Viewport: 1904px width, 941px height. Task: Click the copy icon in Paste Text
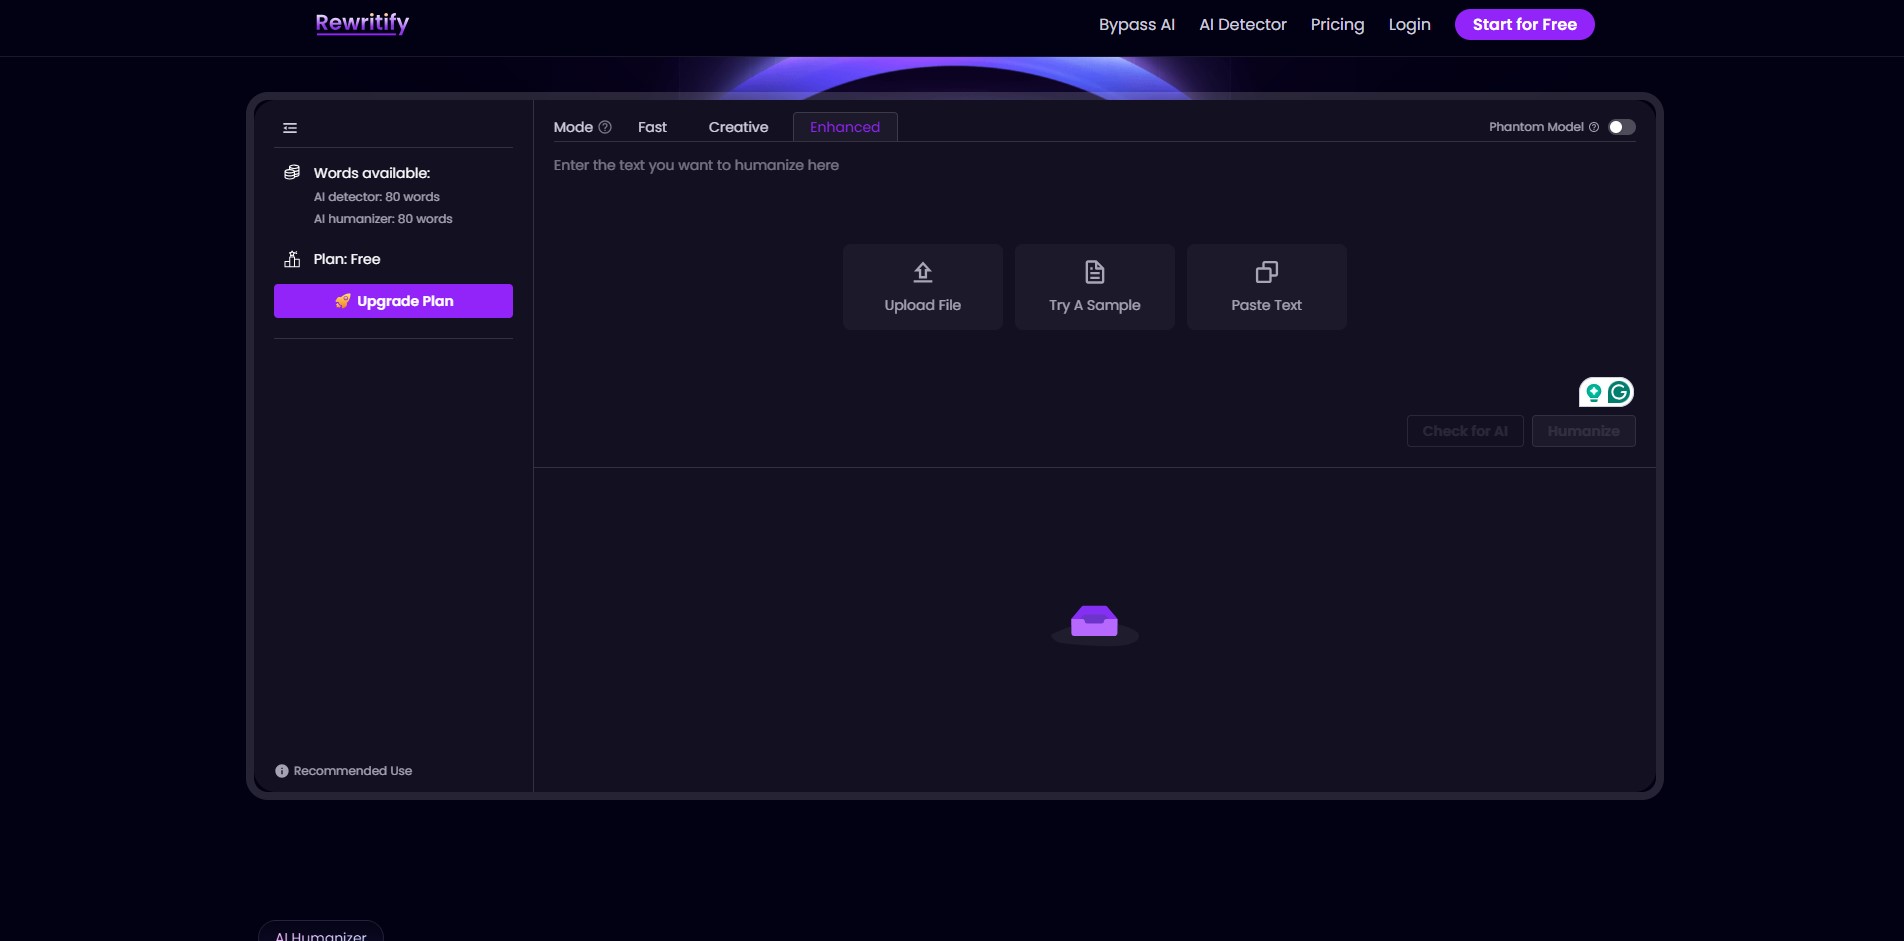pyautogui.click(x=1265, y=271)
